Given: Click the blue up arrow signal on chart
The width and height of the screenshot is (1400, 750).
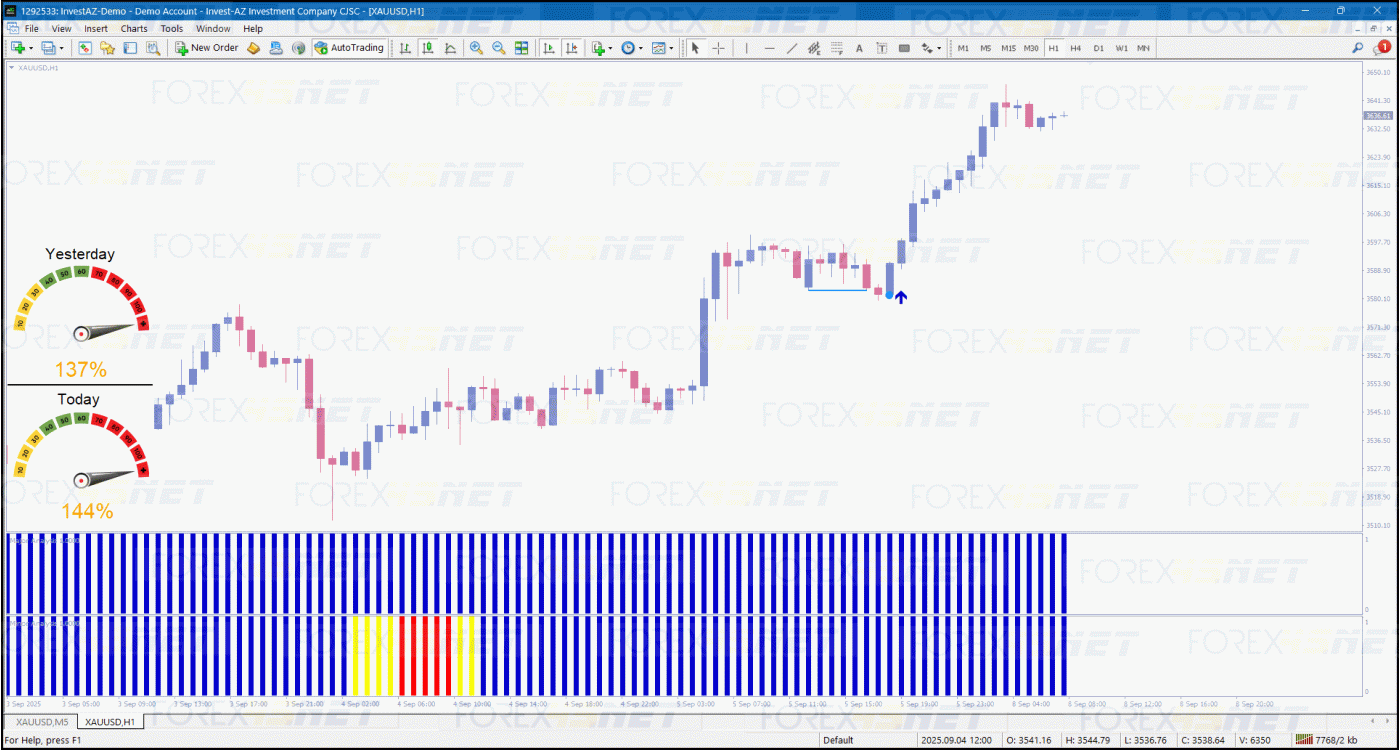Looking at the screenshot, I should coord(901,297).
